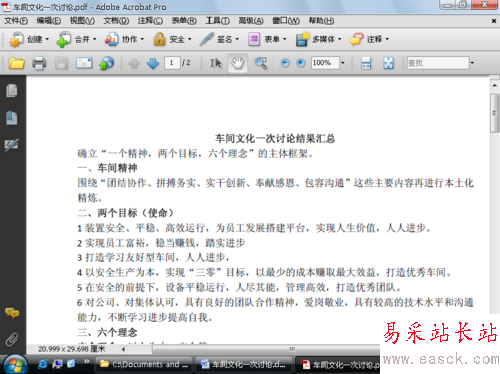Open the 注释(C) menu
The height and width of the screenshot is (374, 500).
(150, 21)
